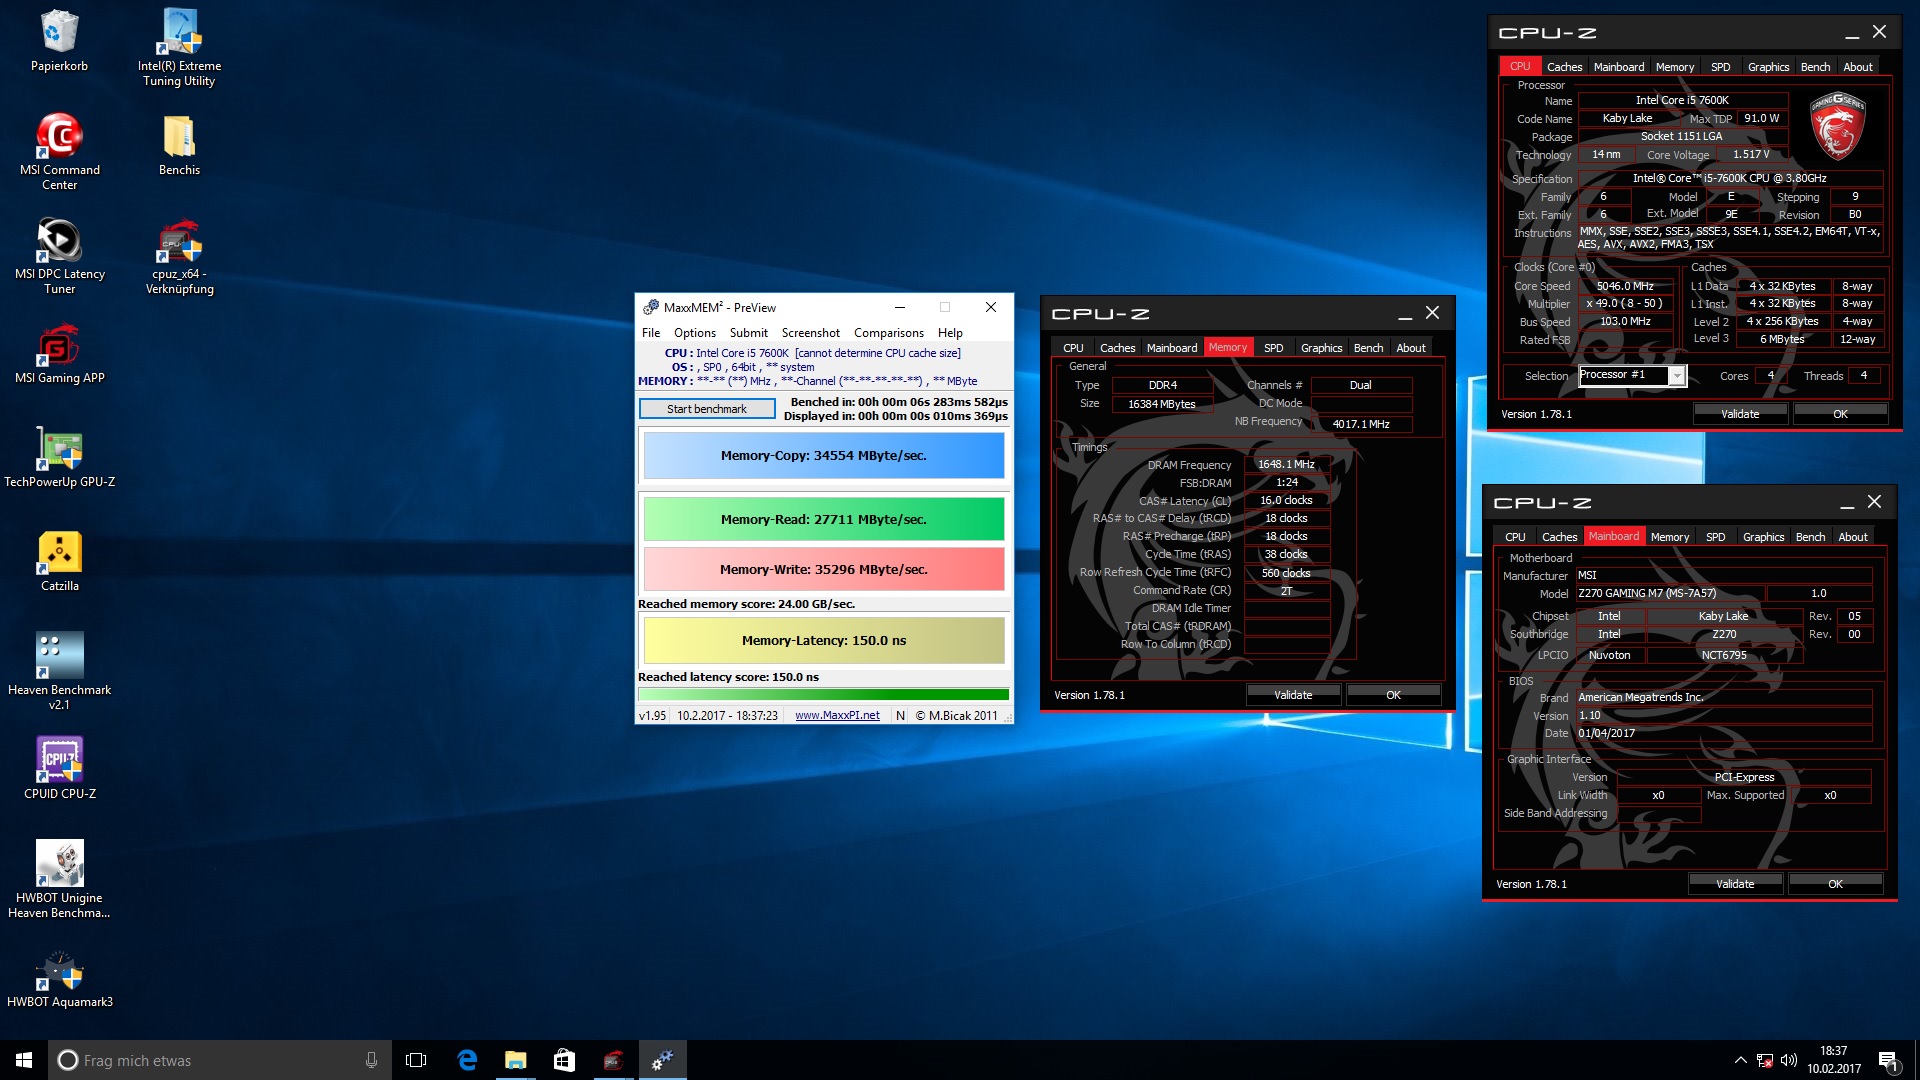Click the taskbar clock showing 18:37
Screen dimensions: 1920x1080
point(1833,1060)
